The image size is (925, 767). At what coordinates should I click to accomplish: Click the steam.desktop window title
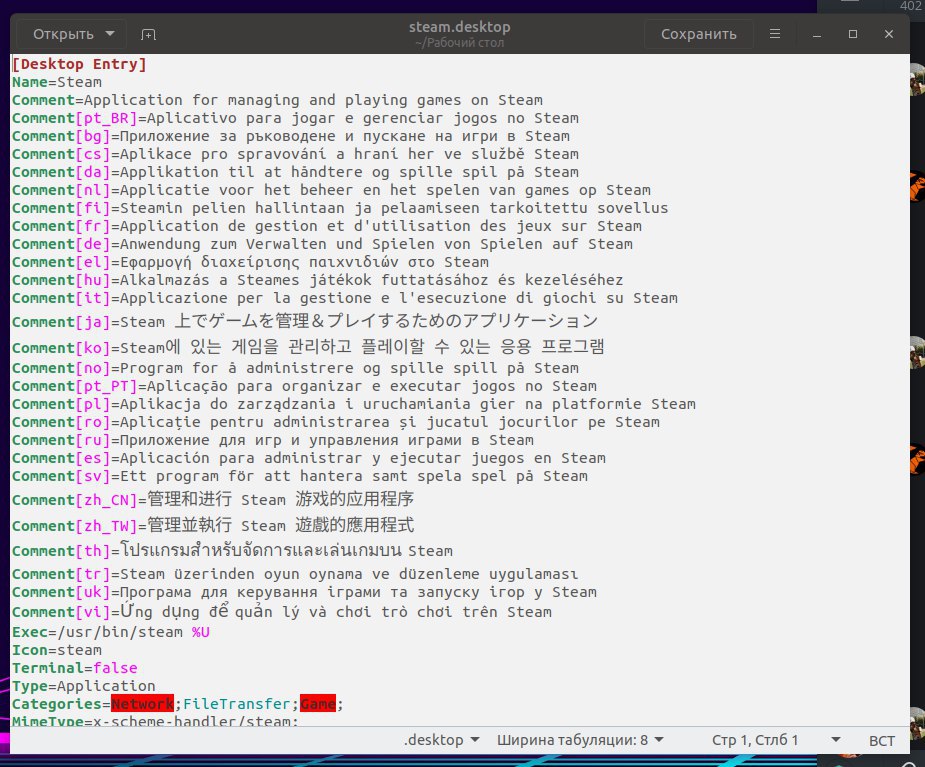[460, 27]
